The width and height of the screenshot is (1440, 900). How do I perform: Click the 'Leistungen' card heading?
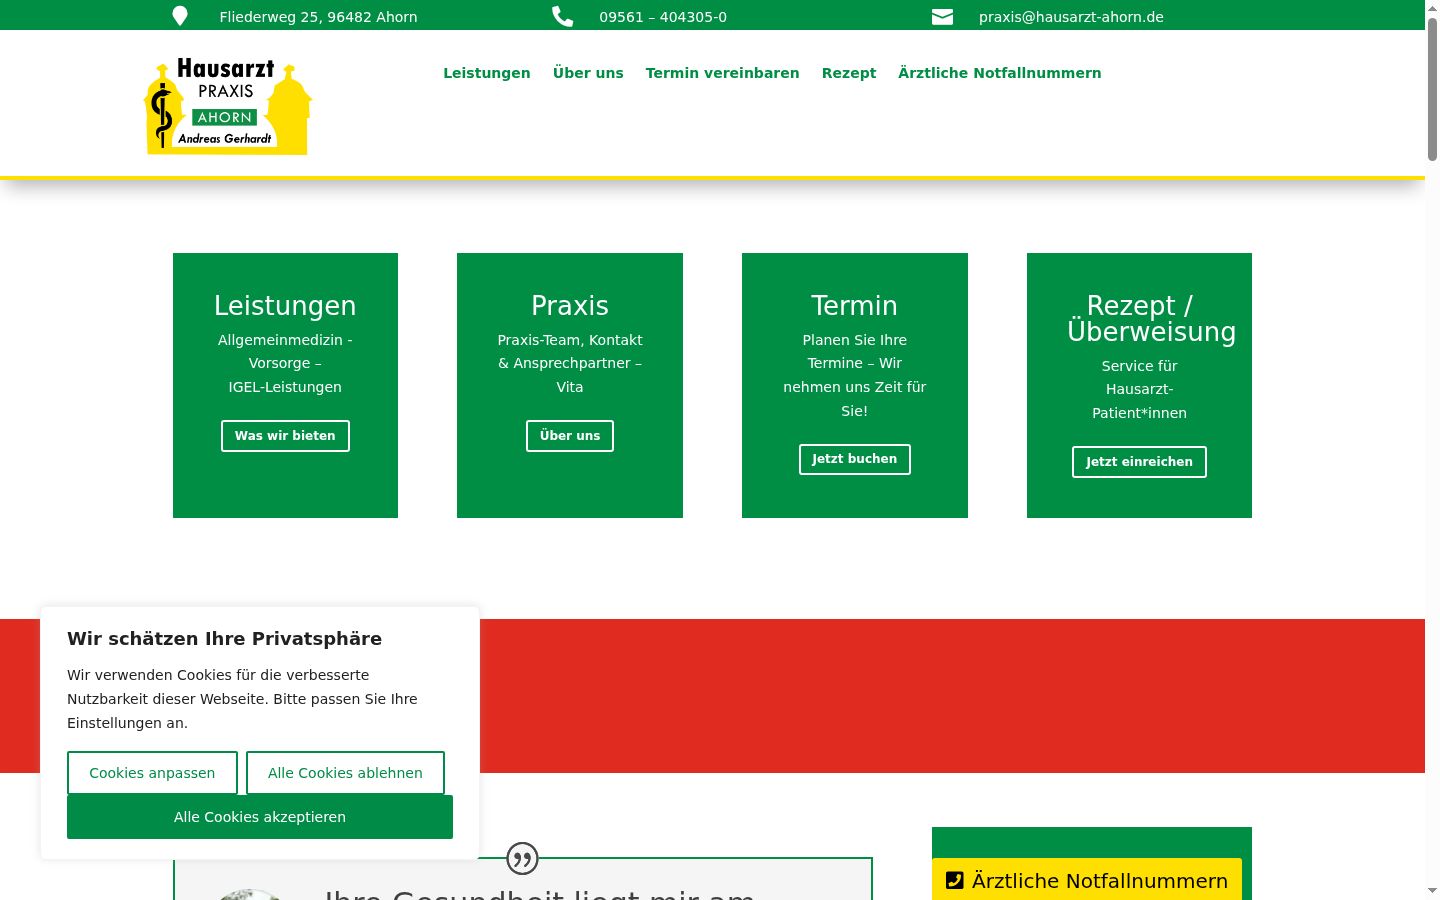click(285, 305)
